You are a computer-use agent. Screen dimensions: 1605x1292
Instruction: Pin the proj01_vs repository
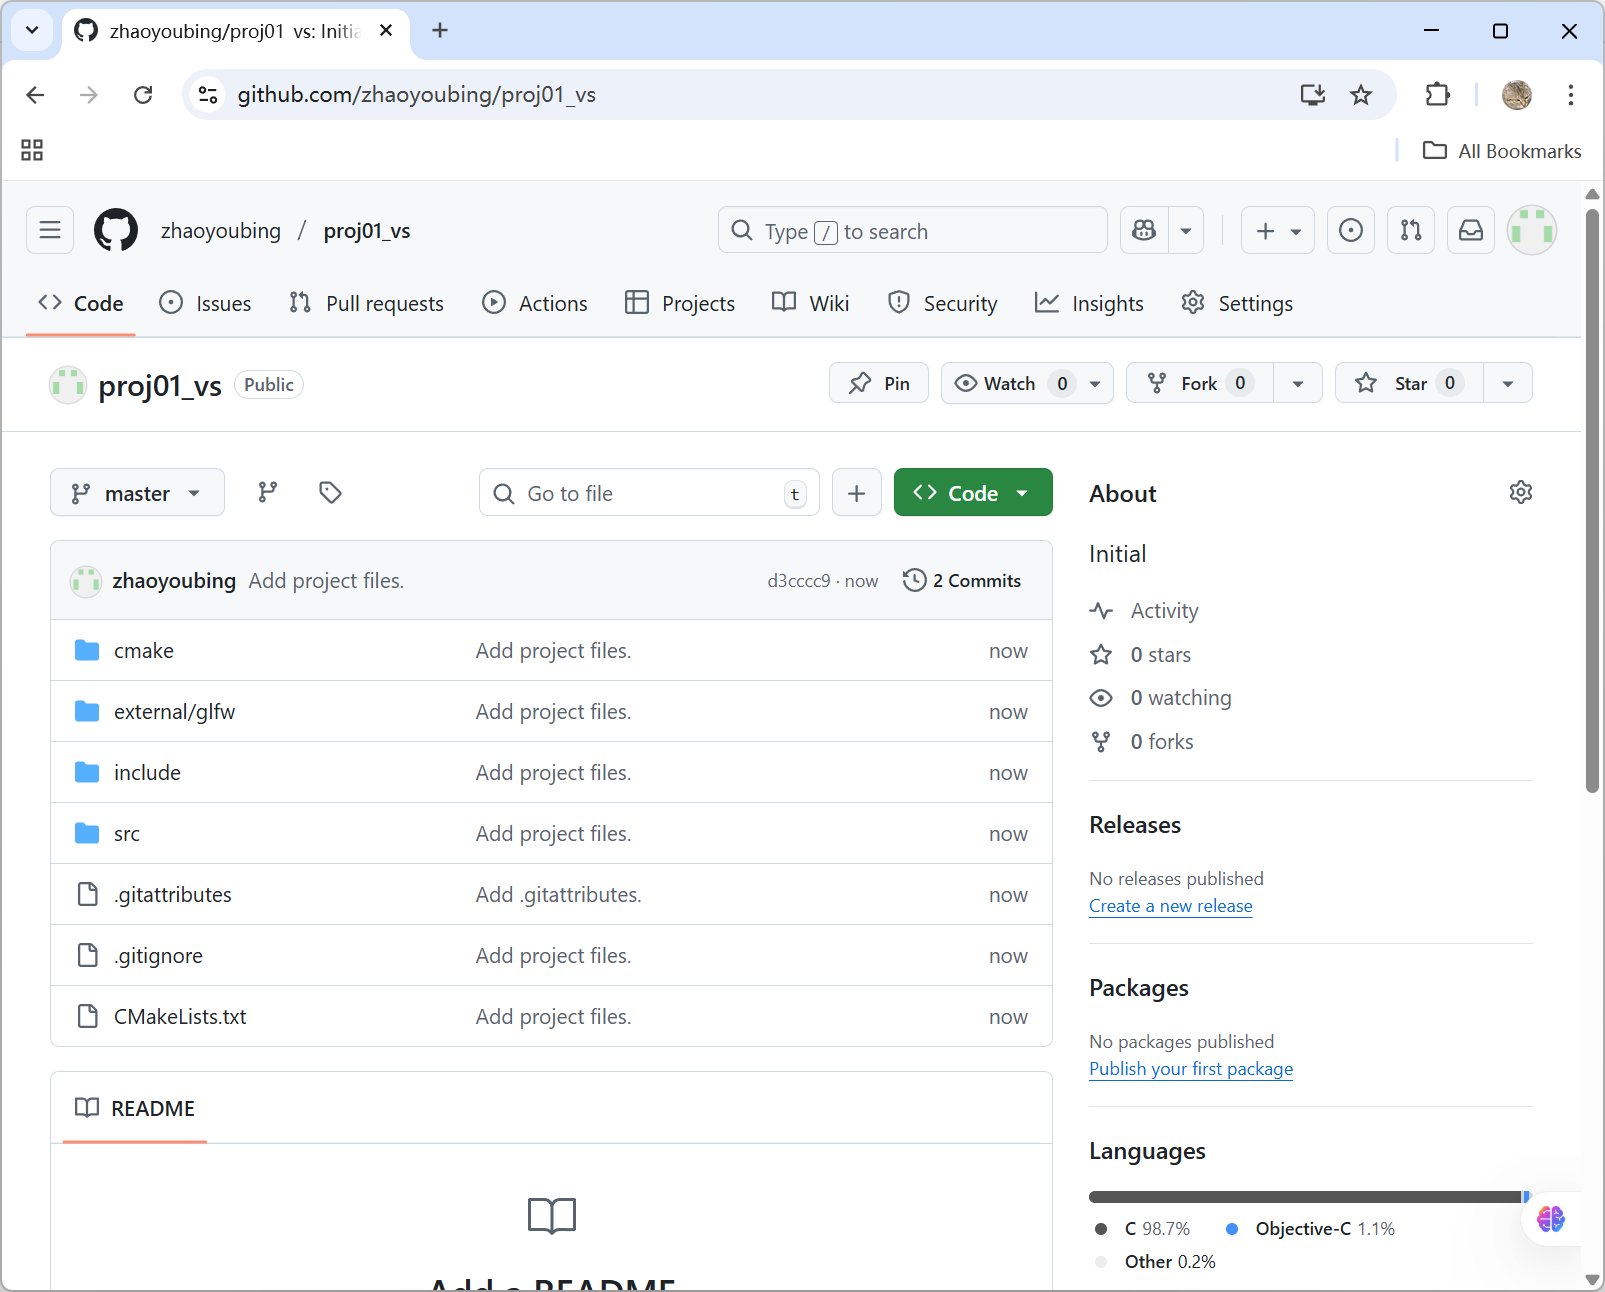click(879, 384)
